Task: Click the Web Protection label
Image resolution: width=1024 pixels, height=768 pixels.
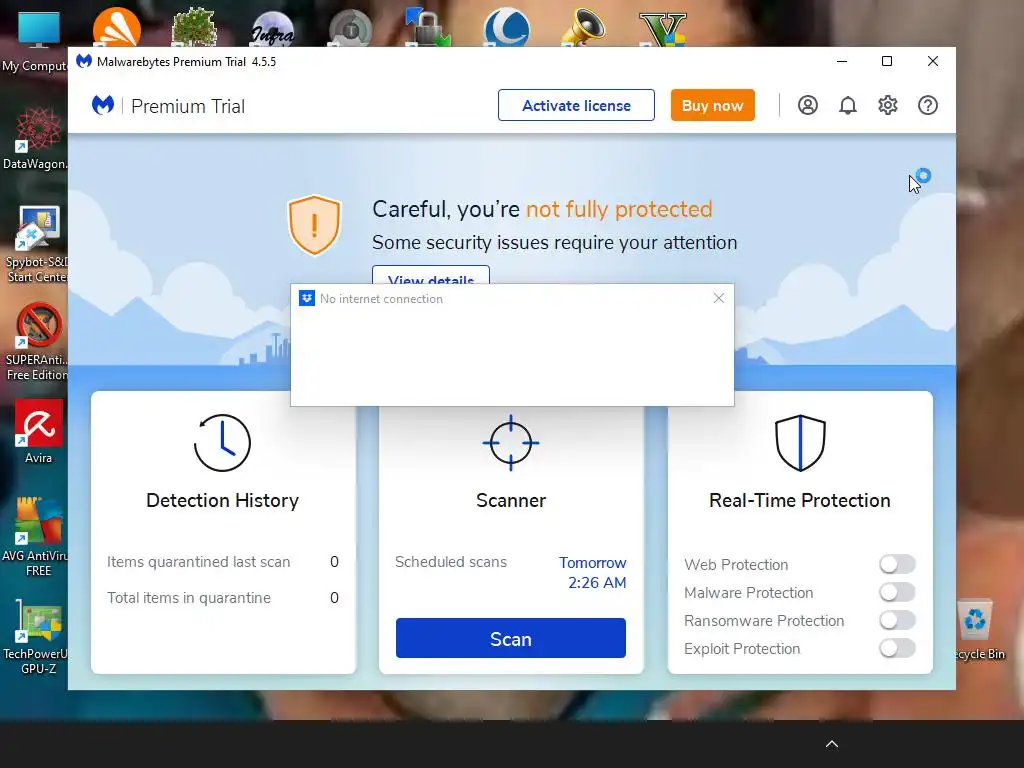Action: (736, 564)
